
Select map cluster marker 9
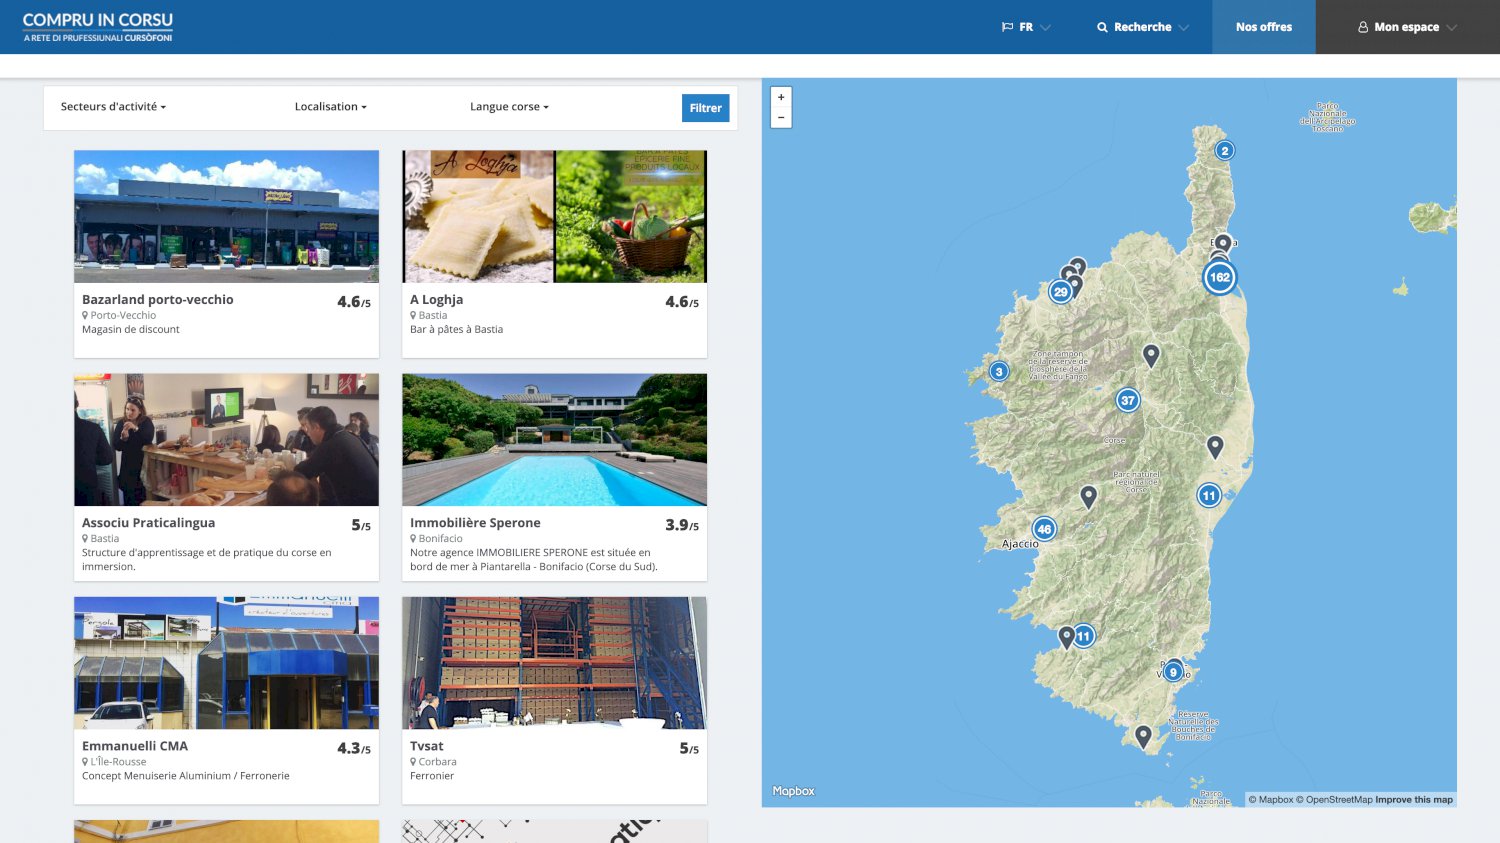tap(1173, 672)
